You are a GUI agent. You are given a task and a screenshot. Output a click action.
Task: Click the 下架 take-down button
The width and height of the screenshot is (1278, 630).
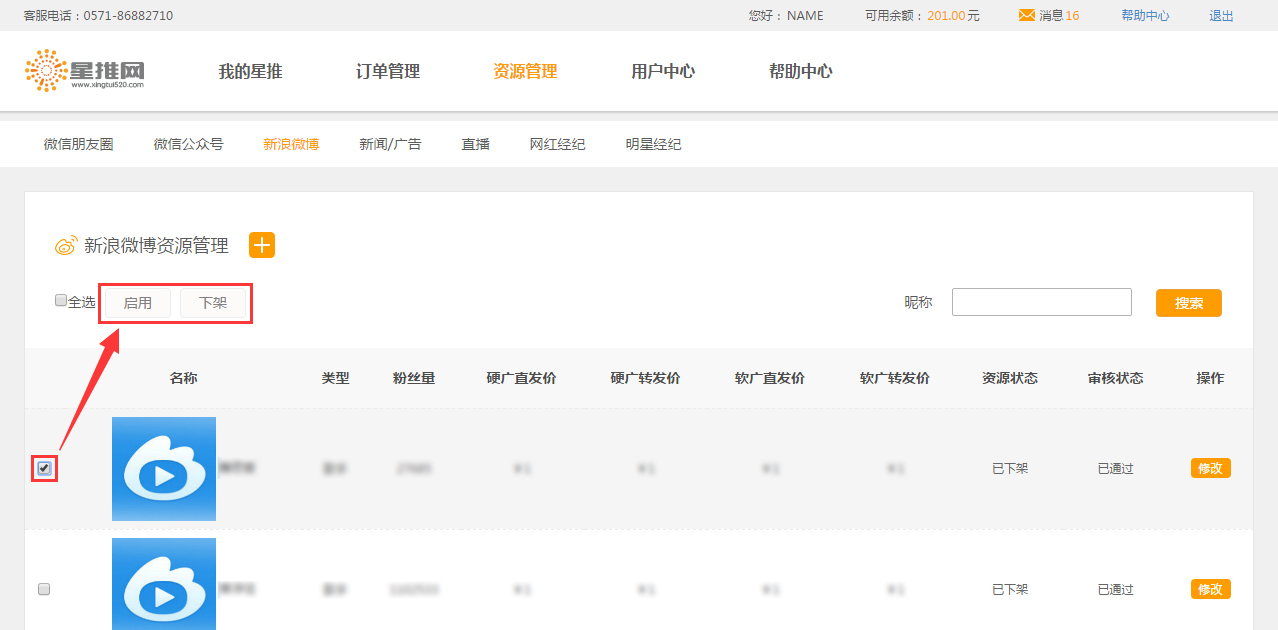tap(213, 303)
